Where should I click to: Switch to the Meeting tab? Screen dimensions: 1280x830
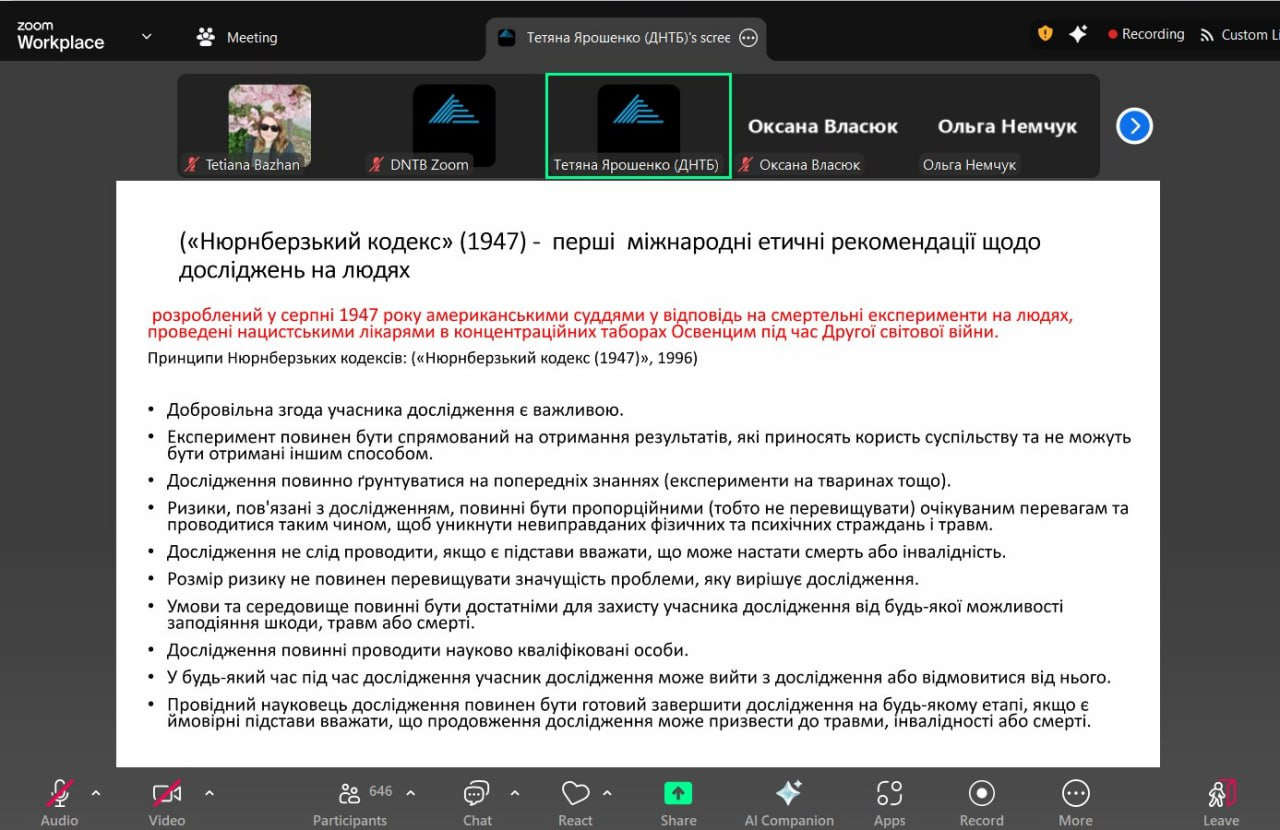(238, 37)
